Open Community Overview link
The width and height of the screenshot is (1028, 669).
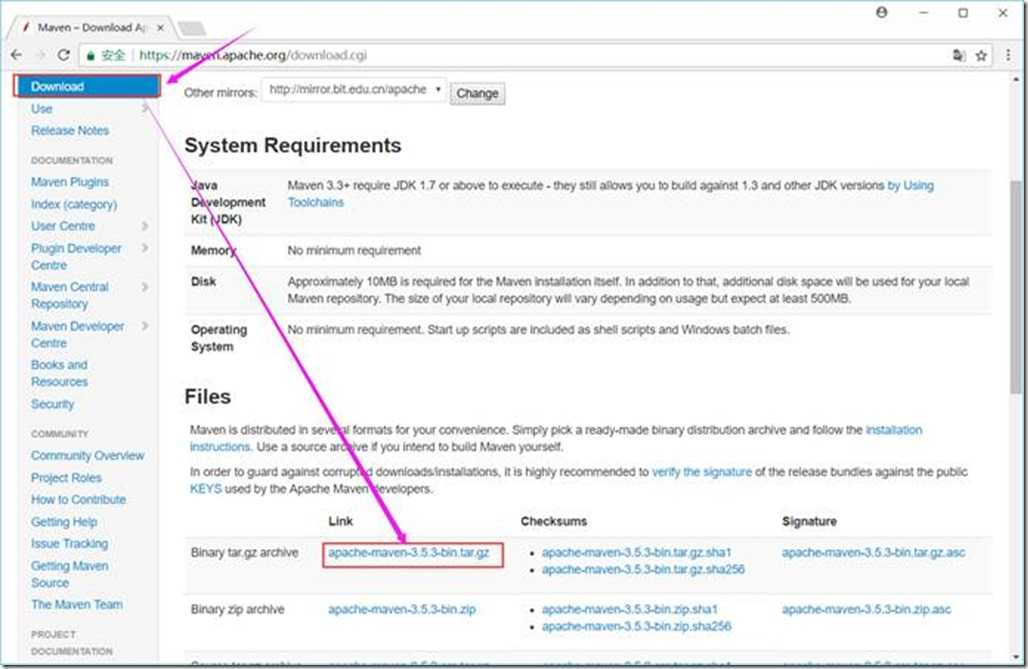87,455
